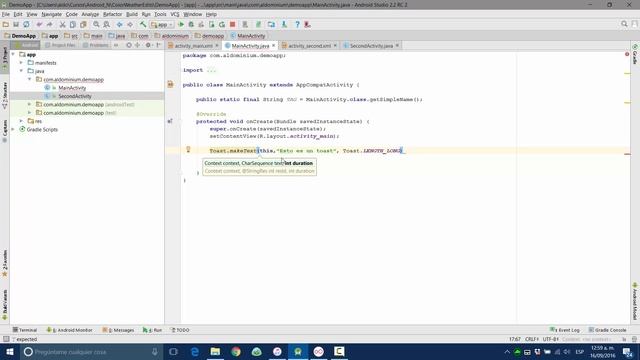Click the Debug app bug icon
Screen dimensions: 640x360
point(191,24)
